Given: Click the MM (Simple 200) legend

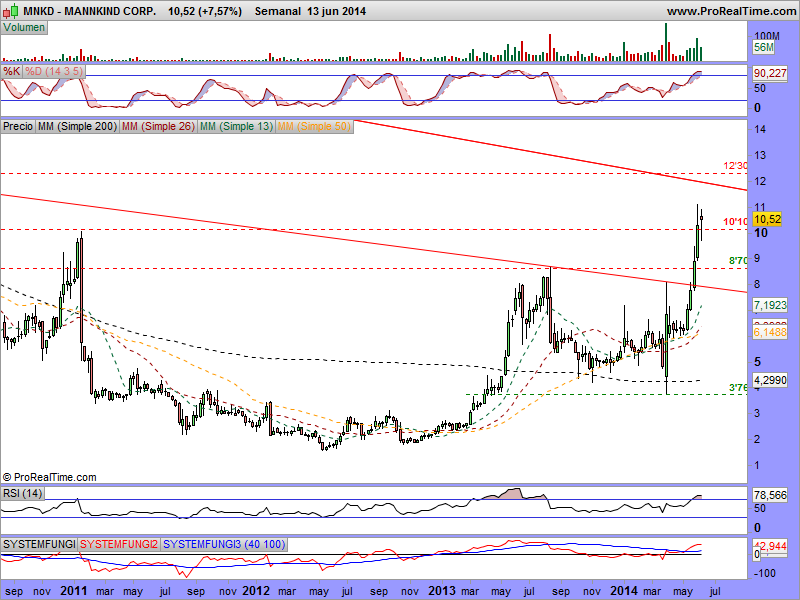Looking at the screenshot, I should pos(77,126).
